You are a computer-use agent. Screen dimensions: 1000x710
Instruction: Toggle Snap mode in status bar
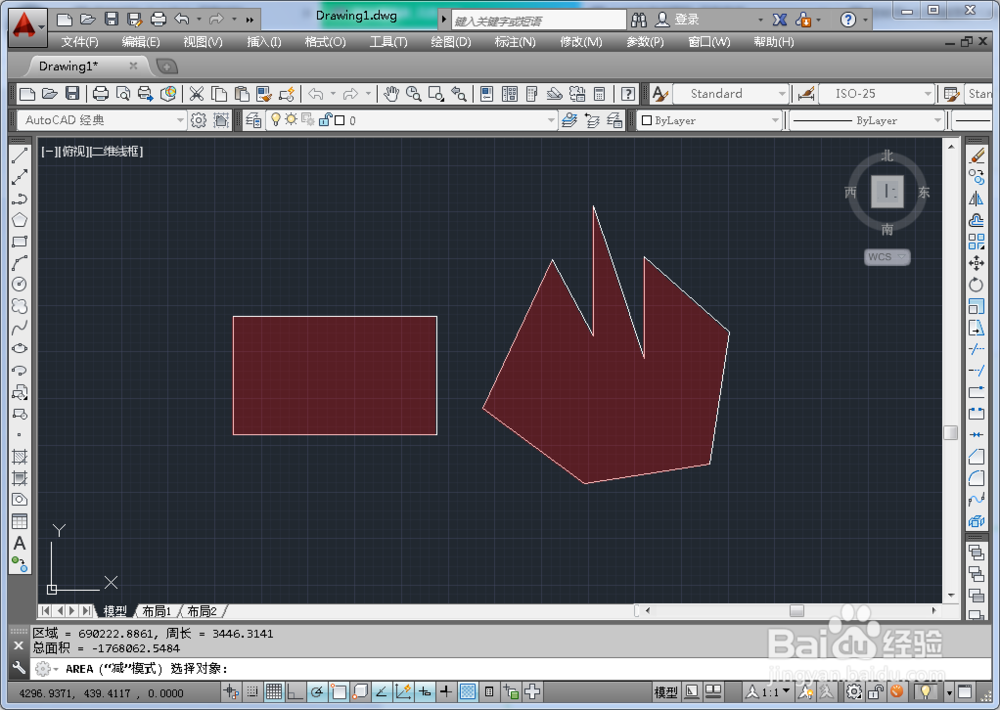pyautogui.click(x=253, y=692)
